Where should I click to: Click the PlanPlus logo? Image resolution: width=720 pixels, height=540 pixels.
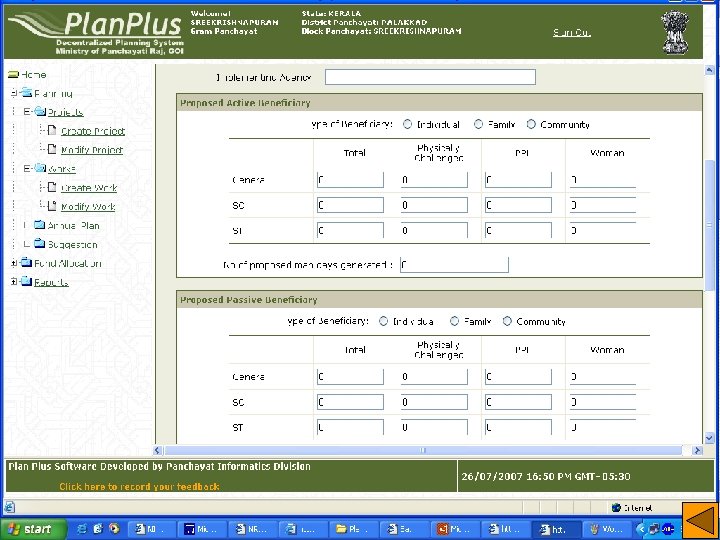(x=96, y=32)
